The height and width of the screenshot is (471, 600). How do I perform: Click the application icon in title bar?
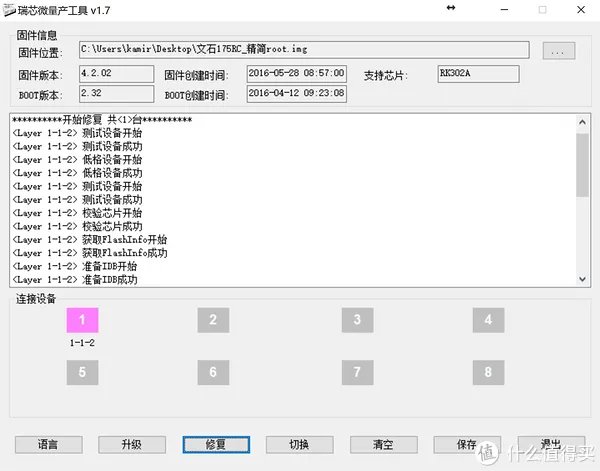click(x=9, y=10)
